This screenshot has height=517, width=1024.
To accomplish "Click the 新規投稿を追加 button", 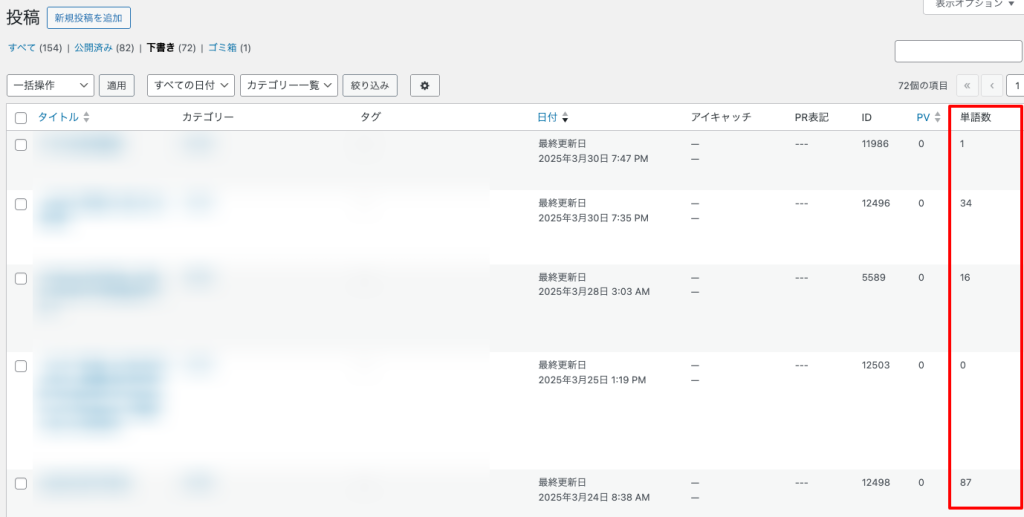I will point(89,18).
